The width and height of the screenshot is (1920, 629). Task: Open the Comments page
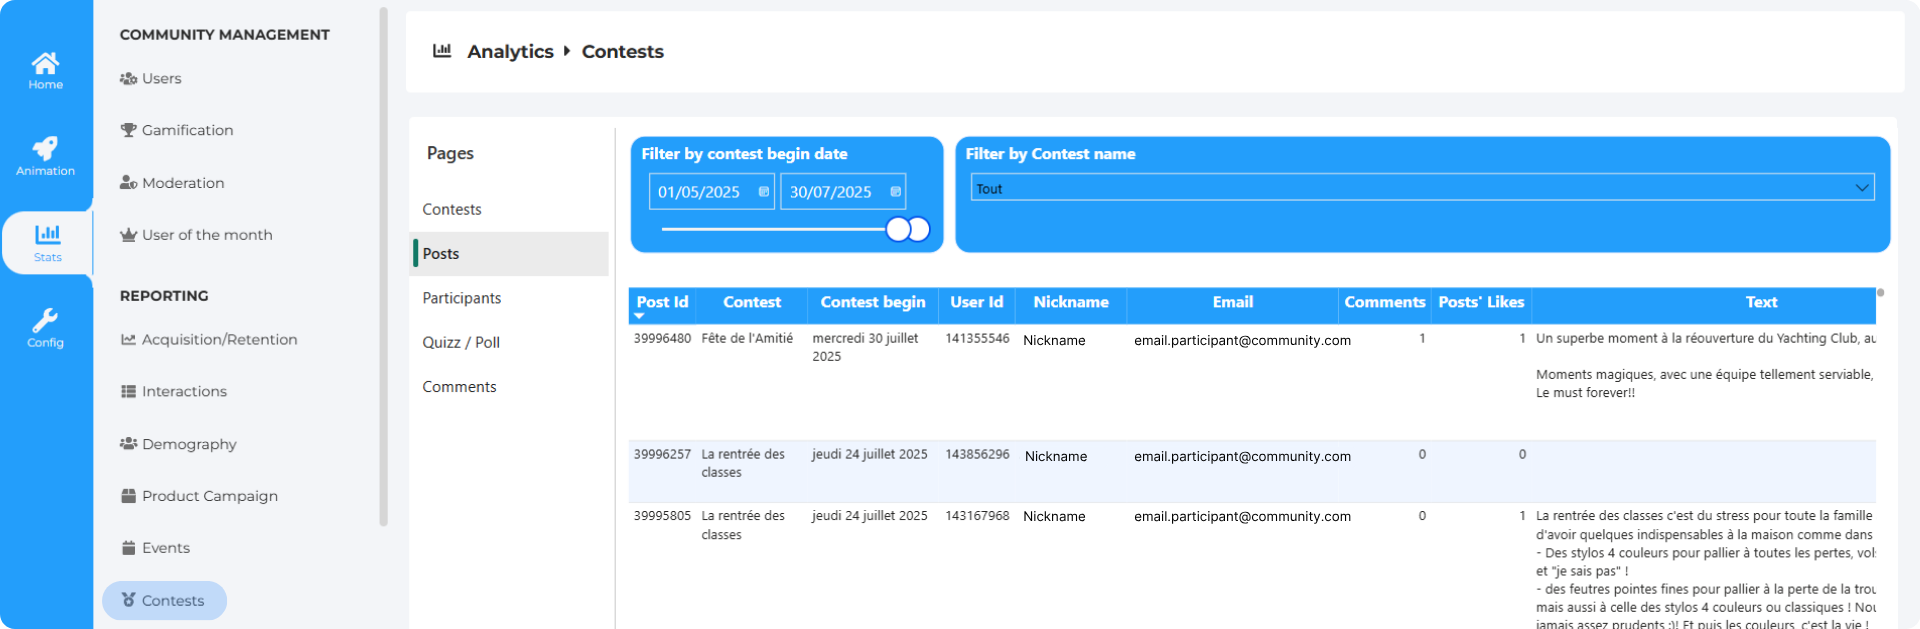click(x=459, y=387)
